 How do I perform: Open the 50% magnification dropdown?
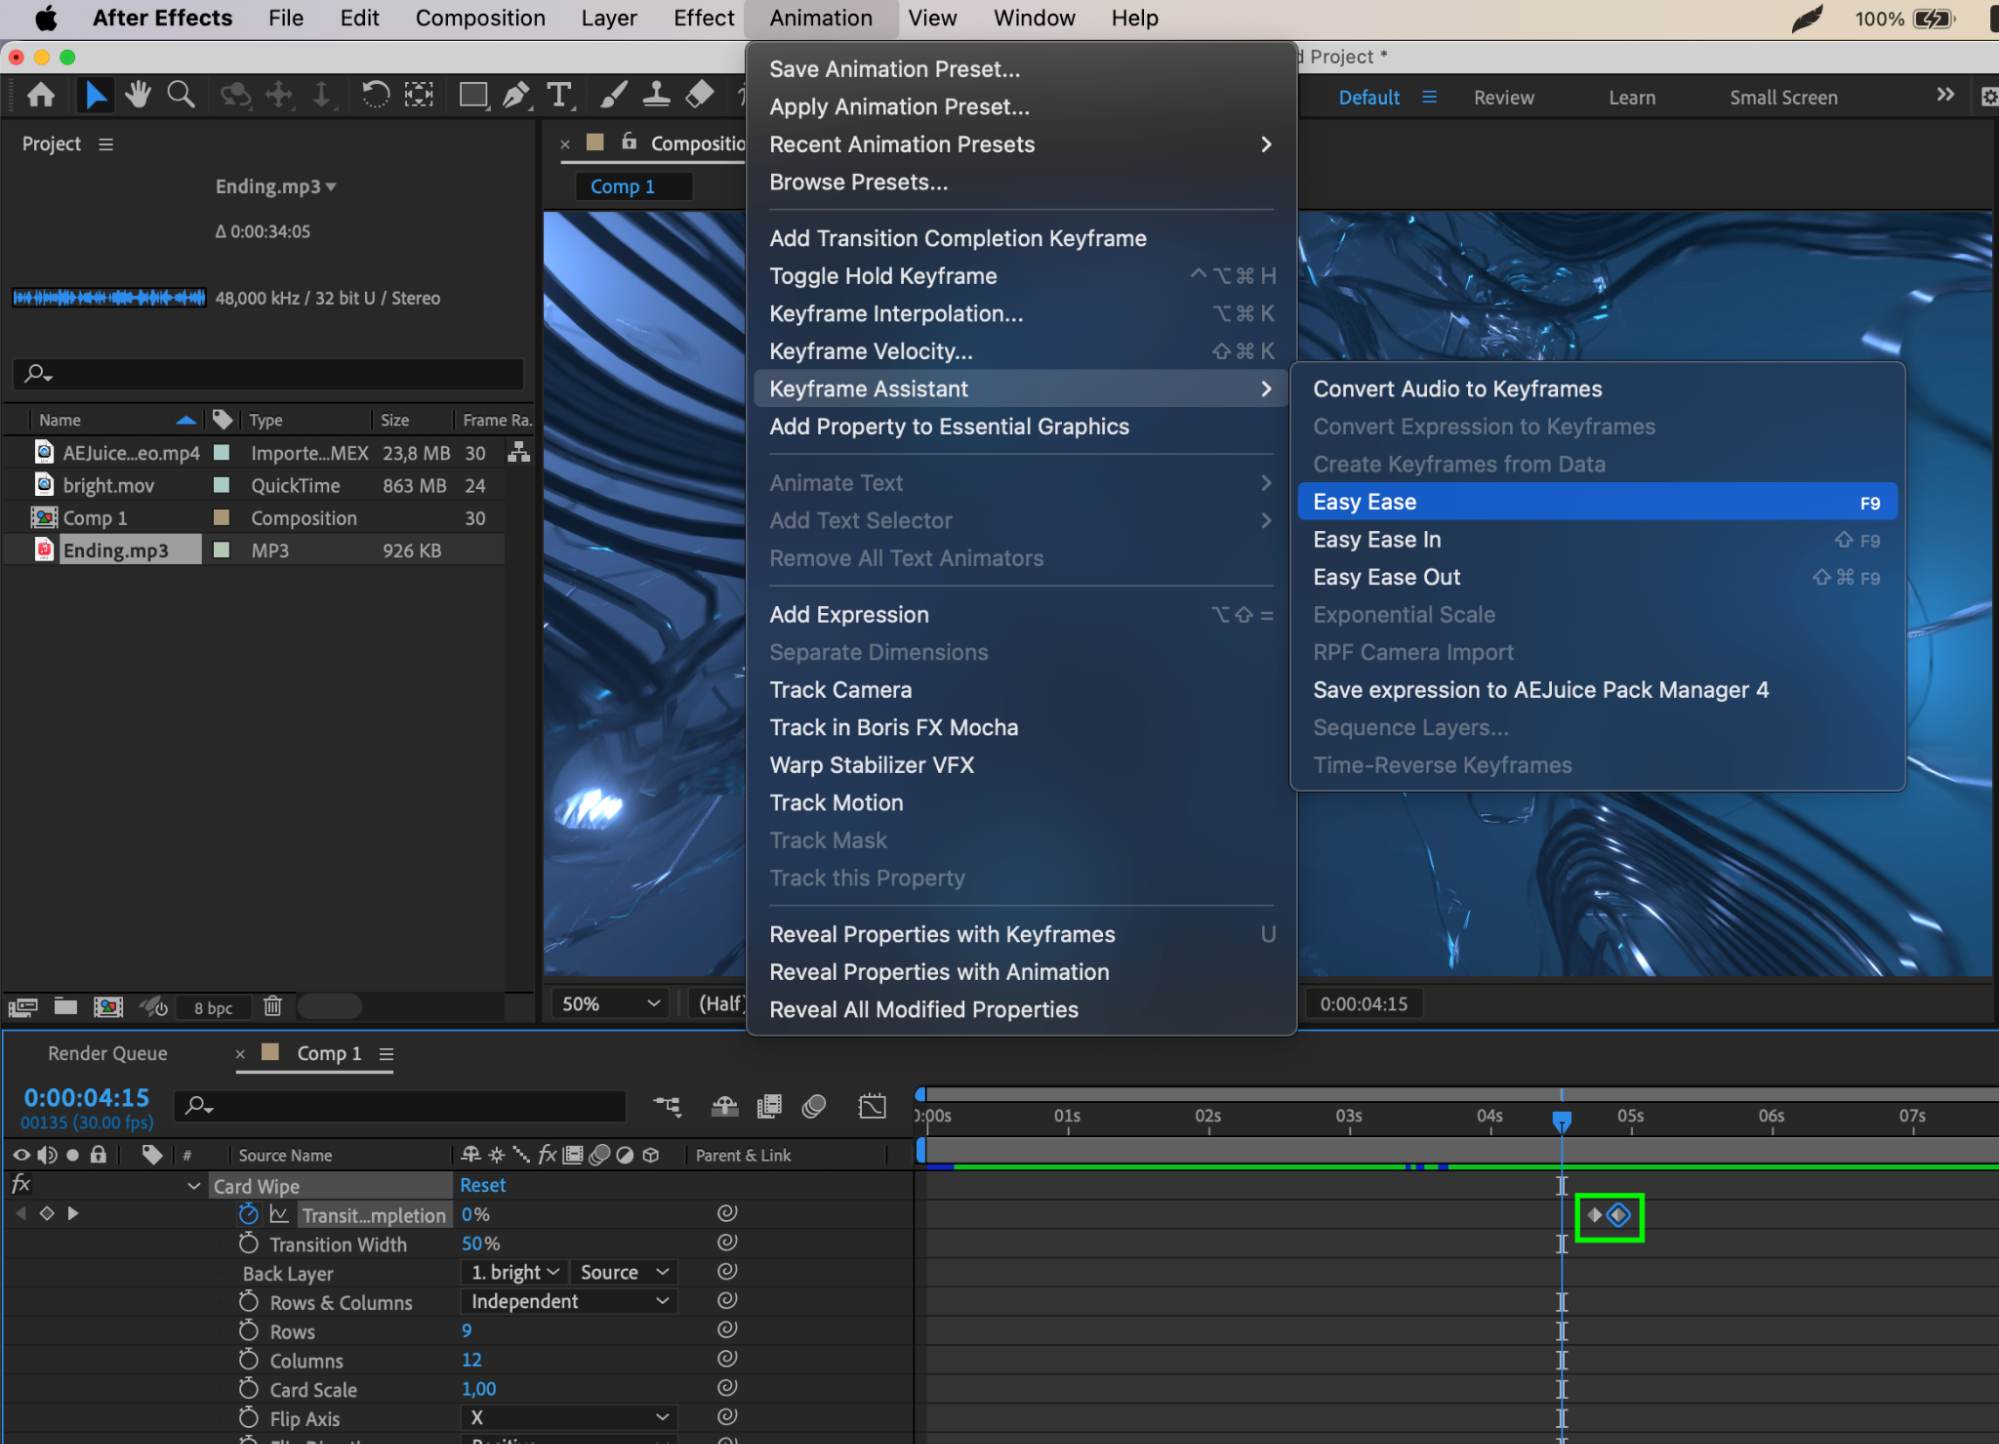click(610, 1003)
